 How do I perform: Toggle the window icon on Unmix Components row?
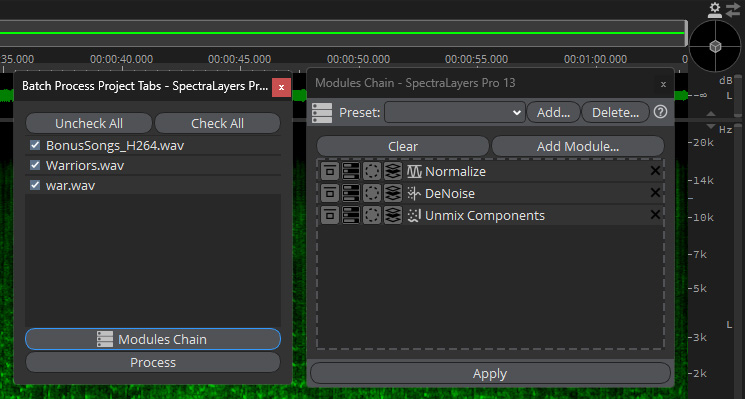[330, 215]
